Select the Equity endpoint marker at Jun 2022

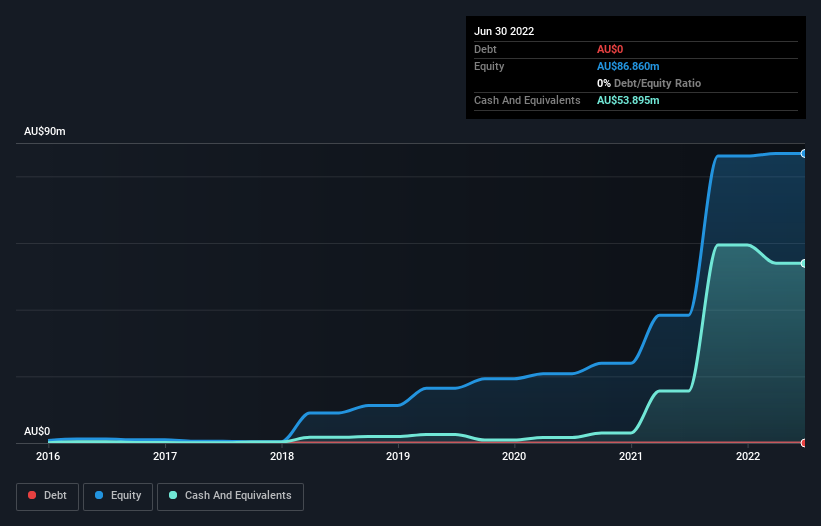(804, 153)
